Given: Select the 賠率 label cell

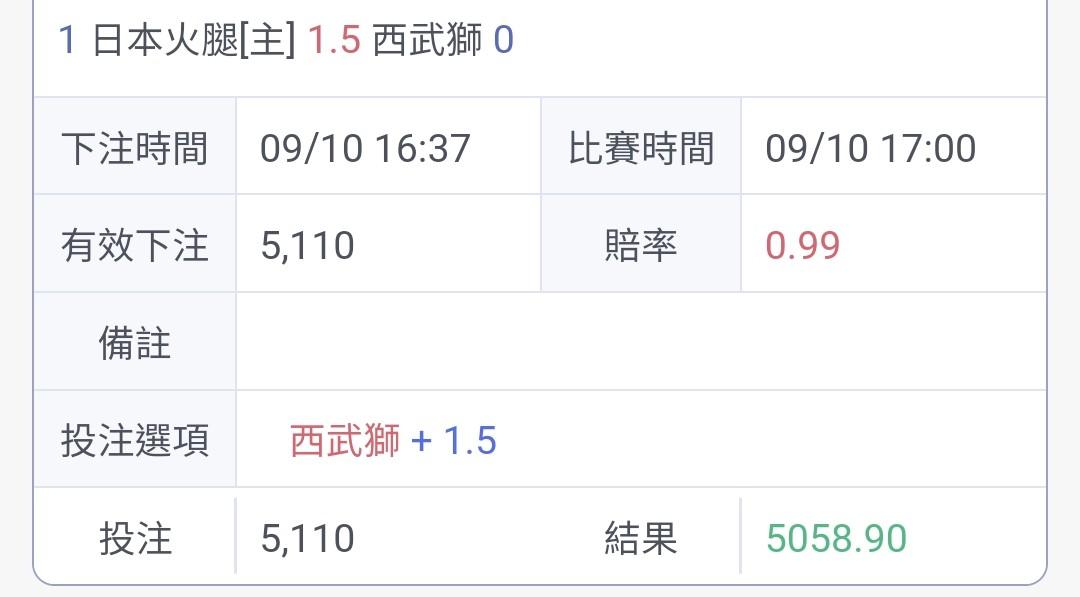Looking at the screenshot, I should [641, 244].
